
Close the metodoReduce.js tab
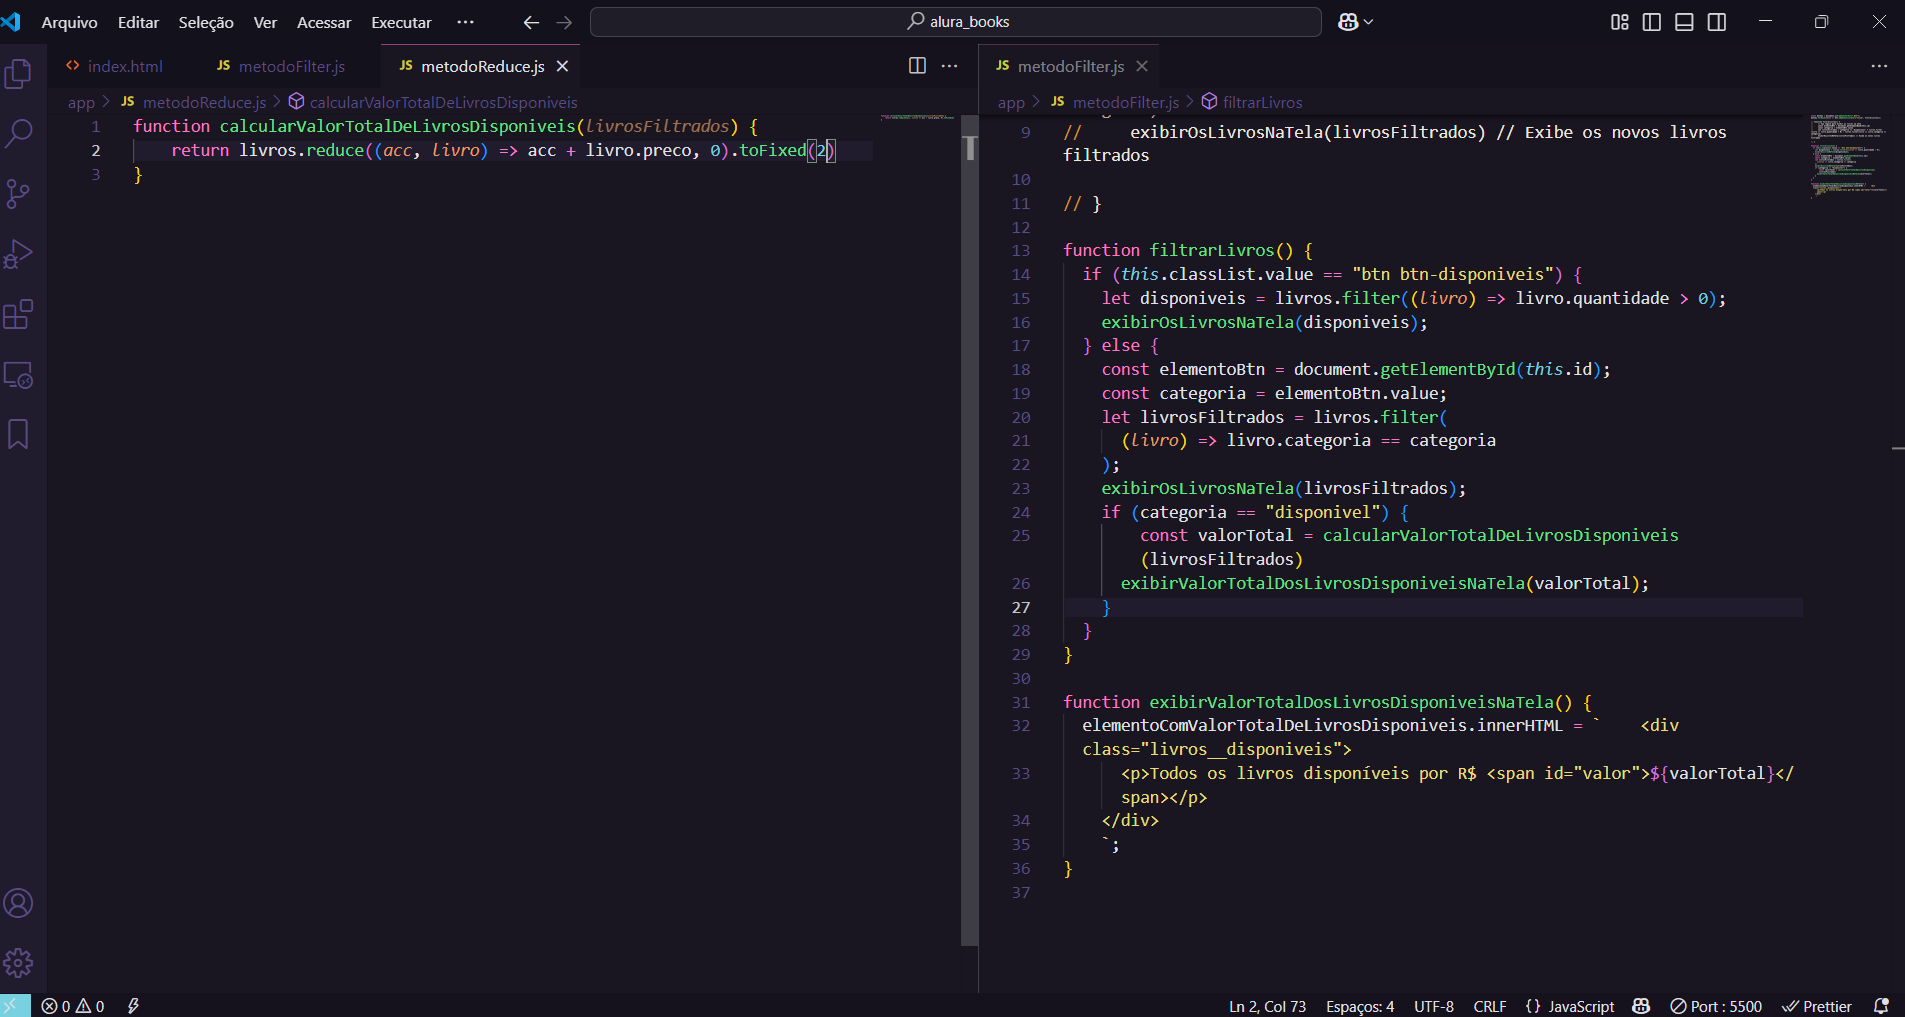[x=562, y=66]
